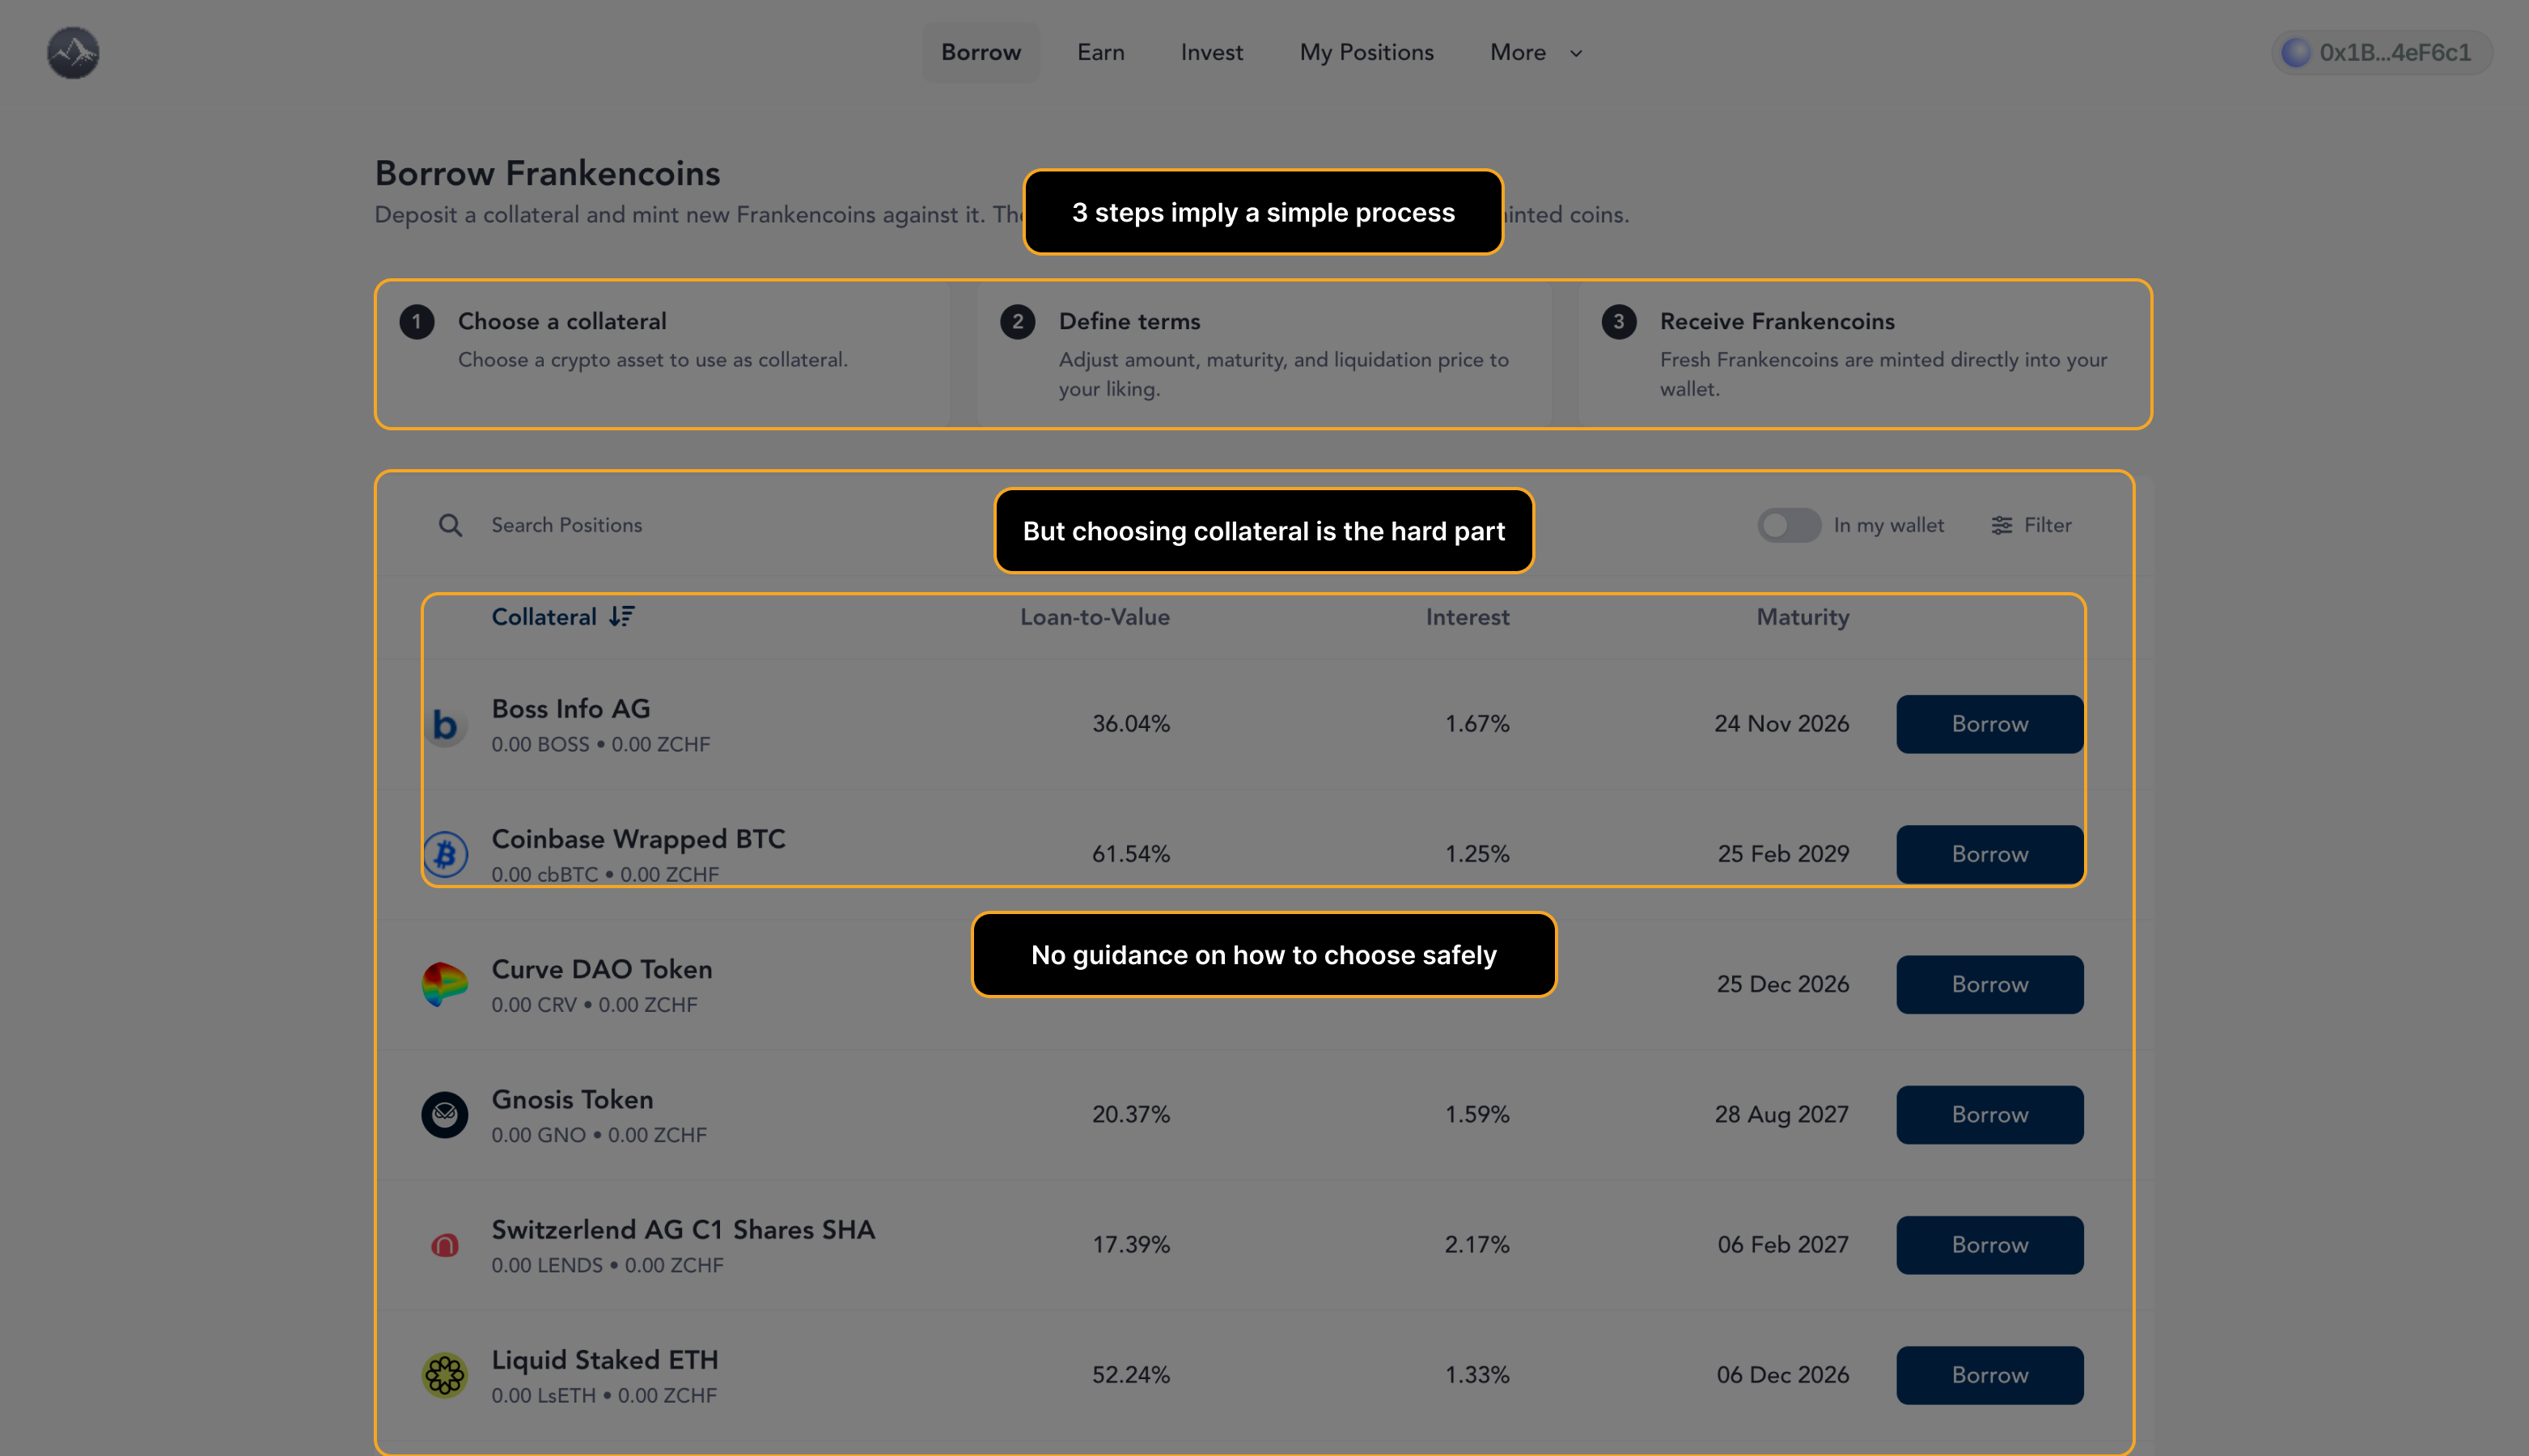2529x1456 pixels.
Task: Open the Earn tab
Action: (x=1100, y=52)
